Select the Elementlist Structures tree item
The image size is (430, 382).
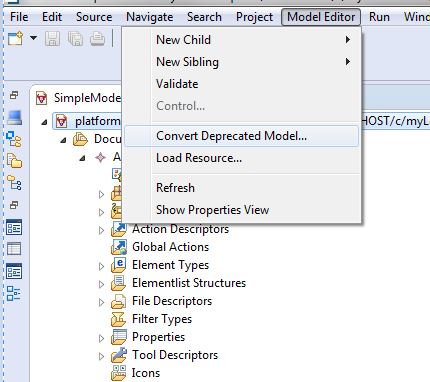[x=189, y=283]
